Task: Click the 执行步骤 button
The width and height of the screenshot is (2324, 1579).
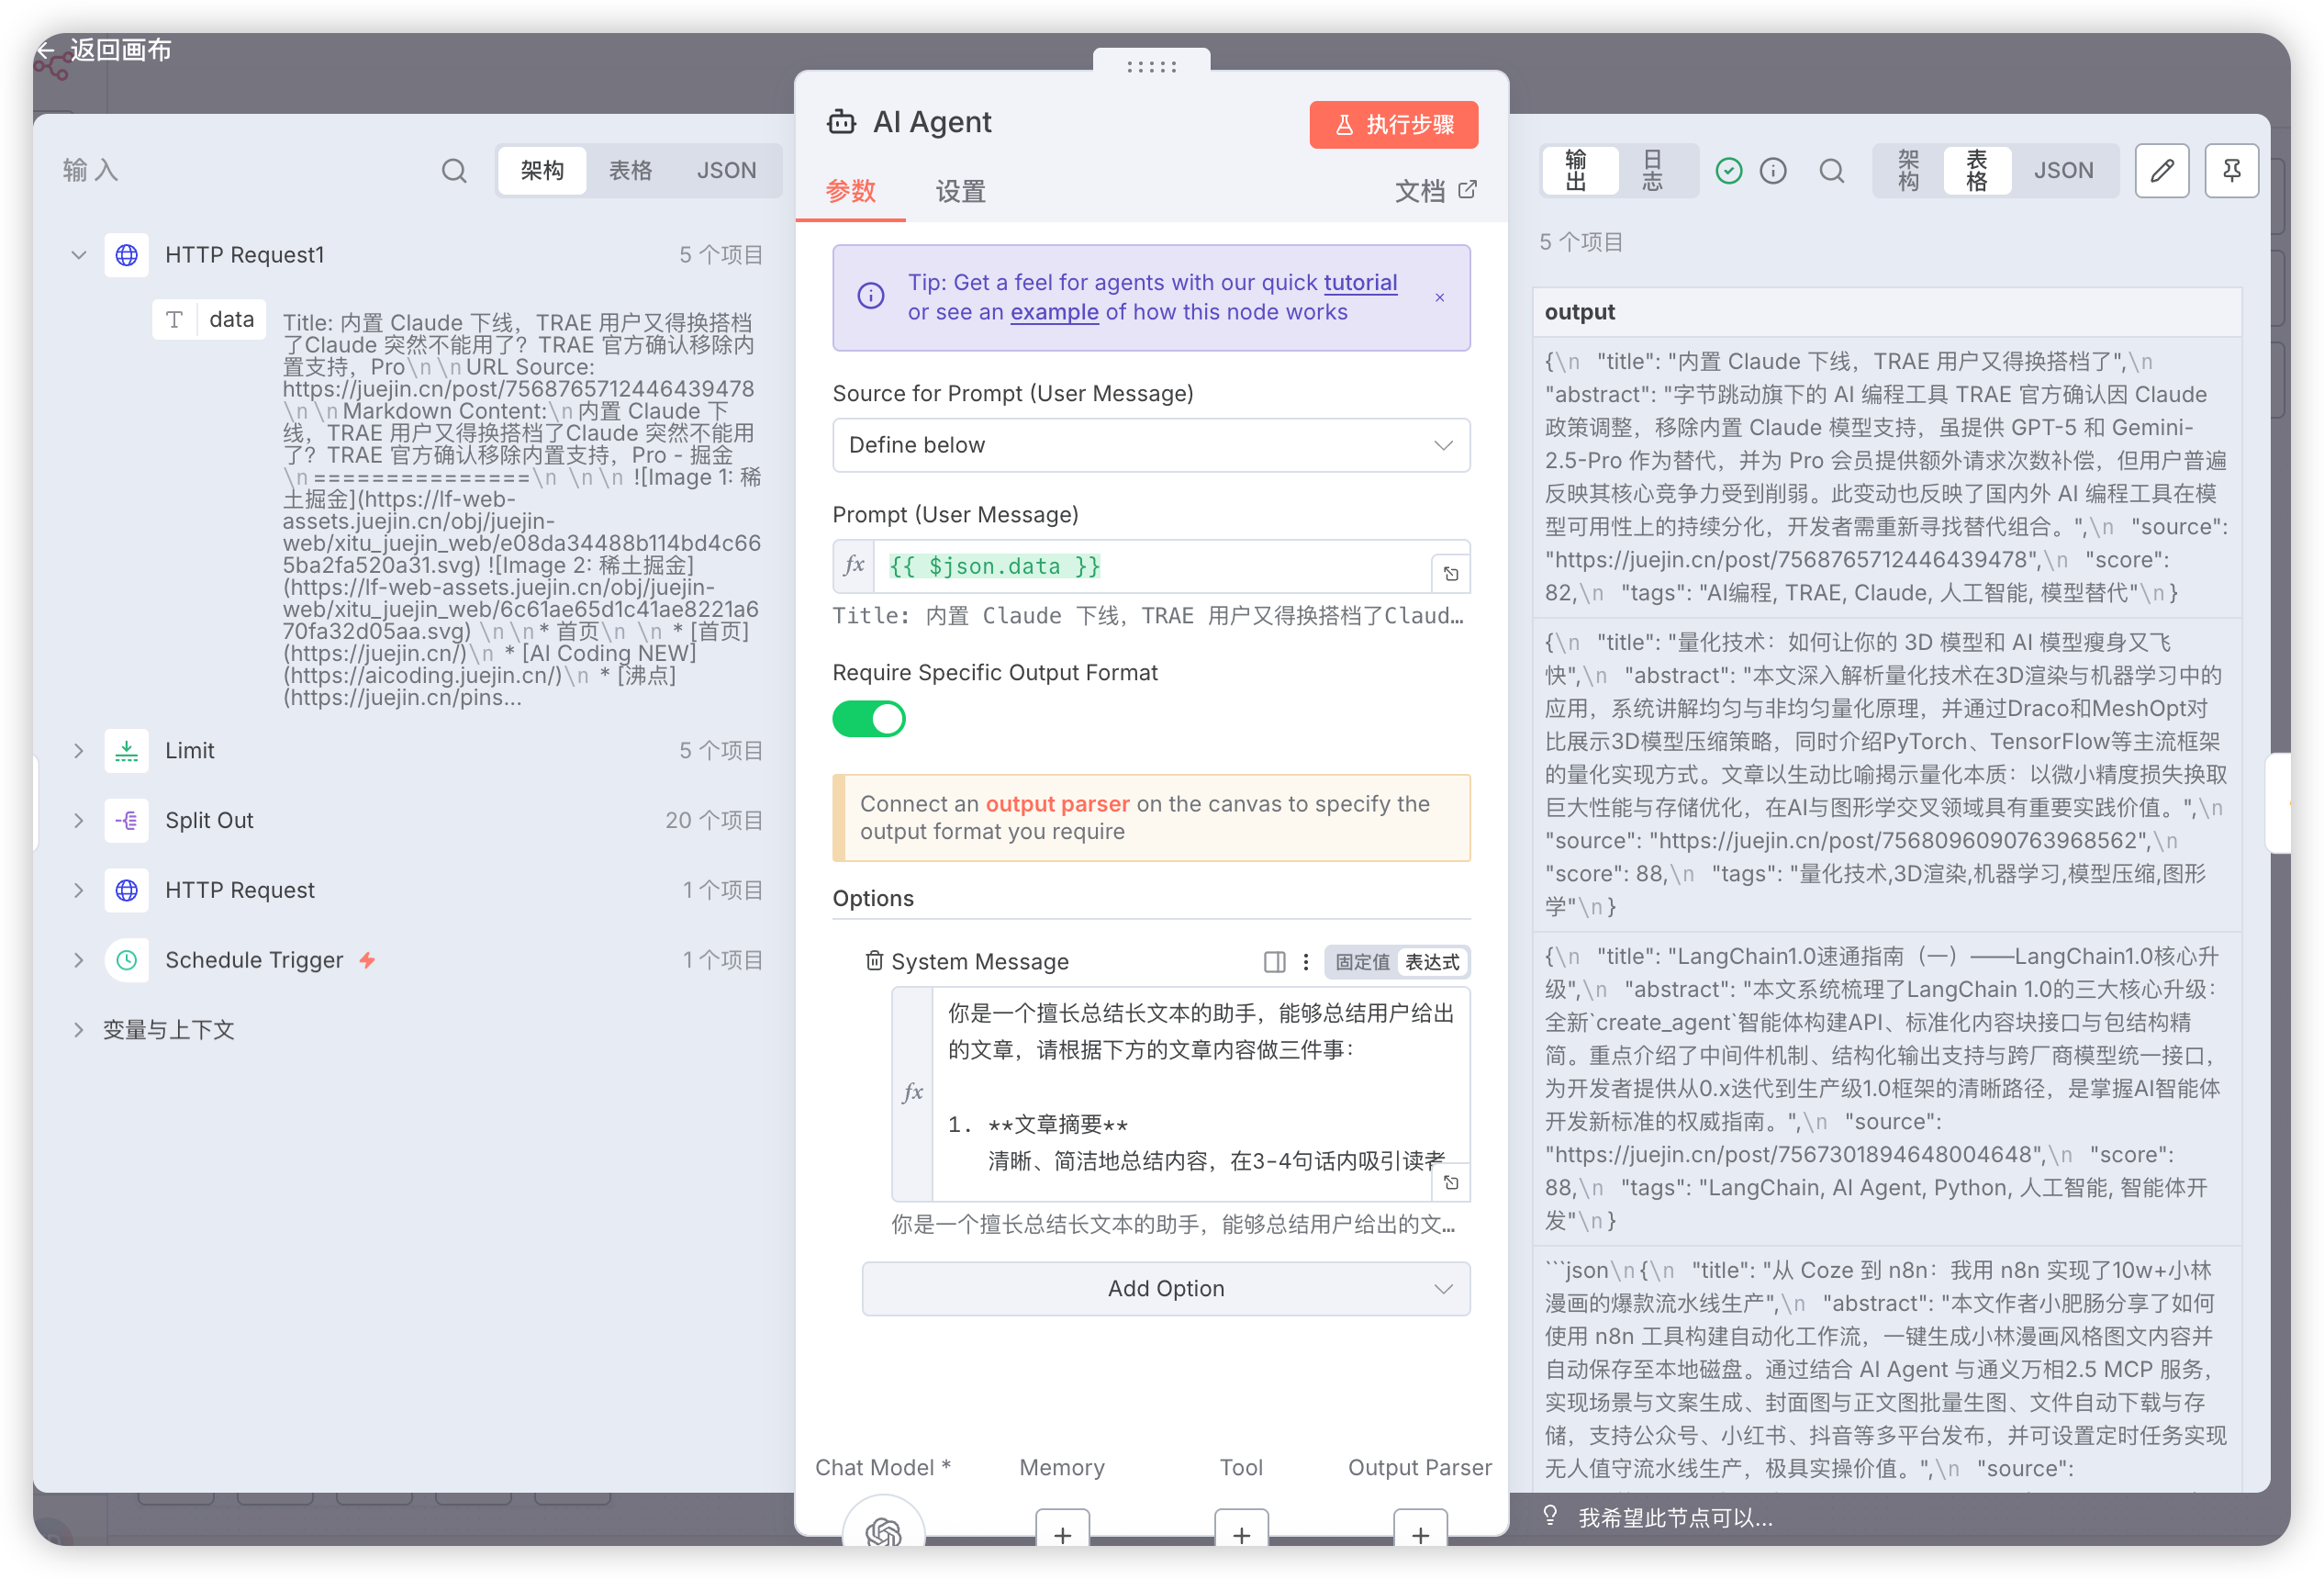Action: click(1394, 124)
